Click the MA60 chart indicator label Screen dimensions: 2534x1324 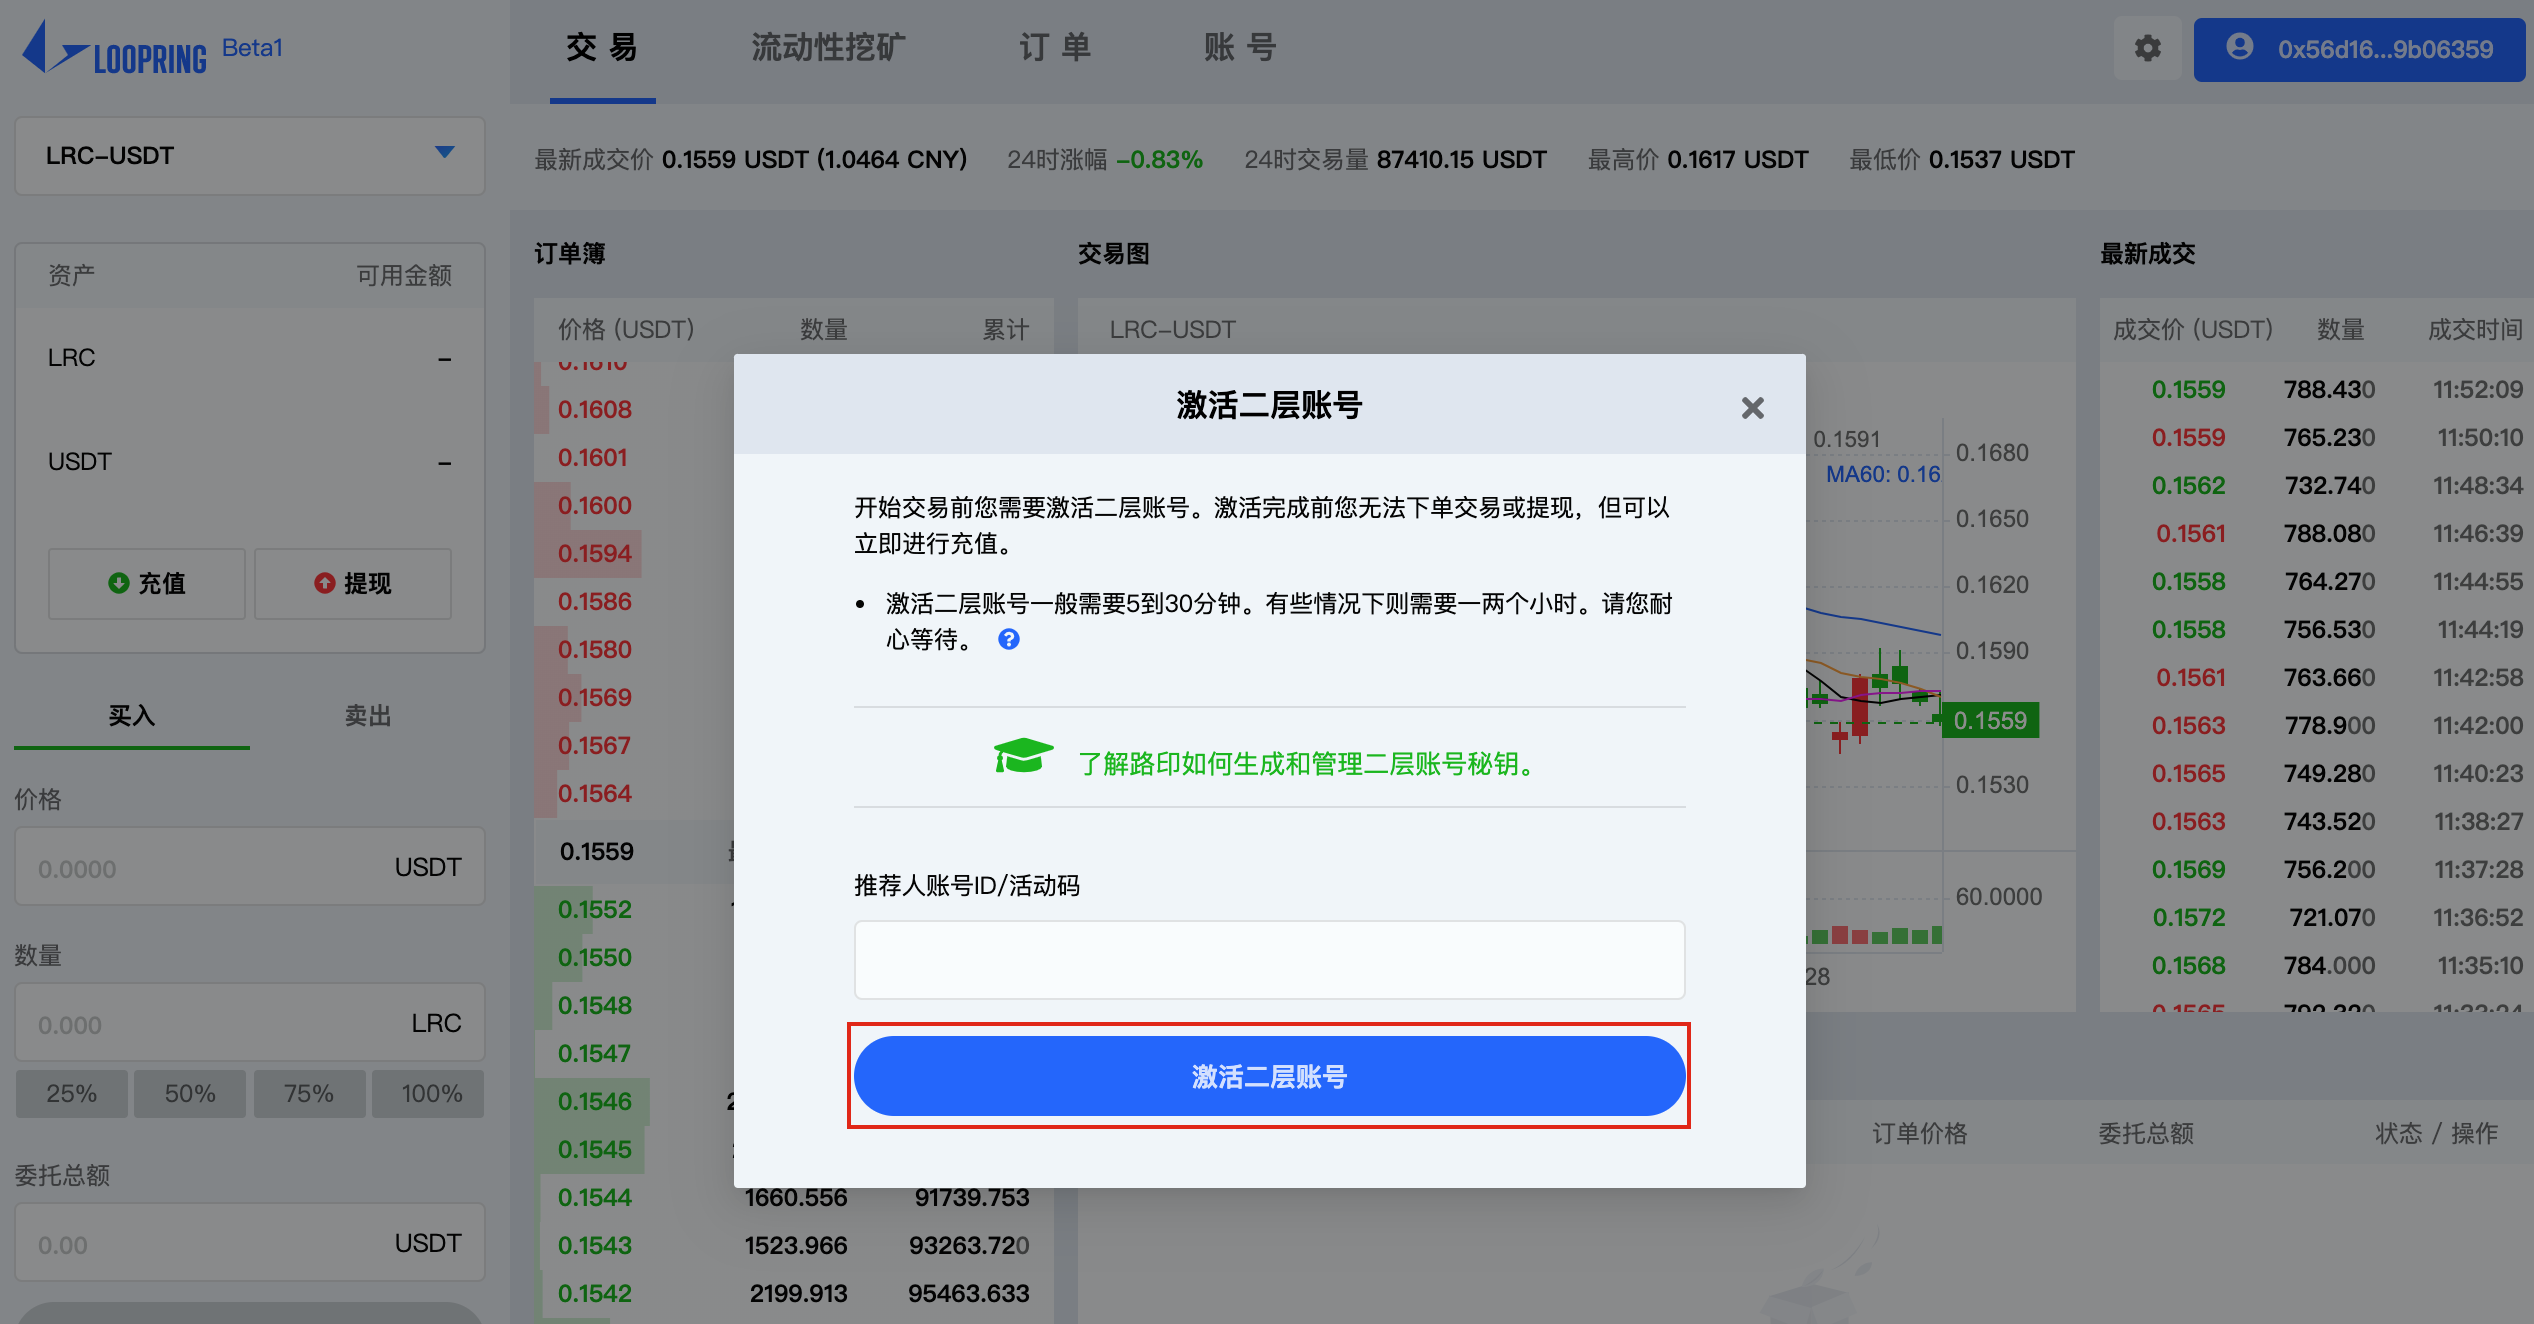click(x=1882, y=474)
